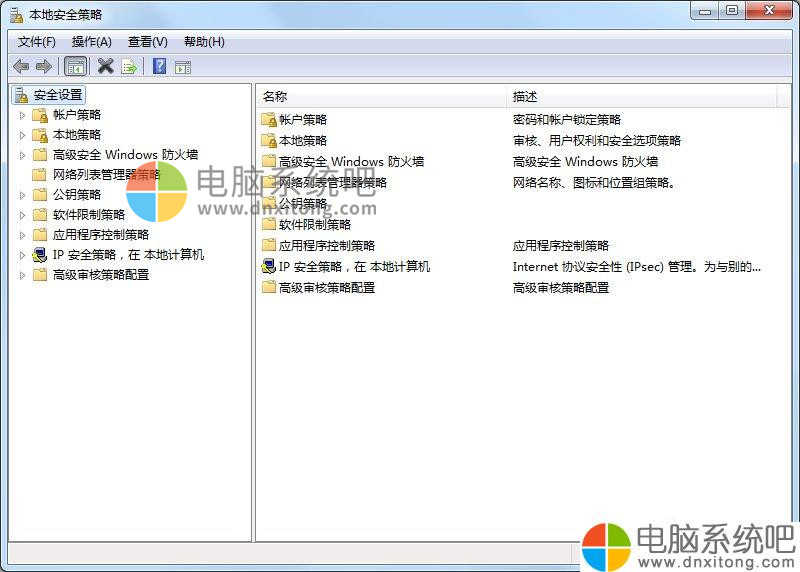Select 高级审核策略配置 label in left tree

click(x=101, y=275)
